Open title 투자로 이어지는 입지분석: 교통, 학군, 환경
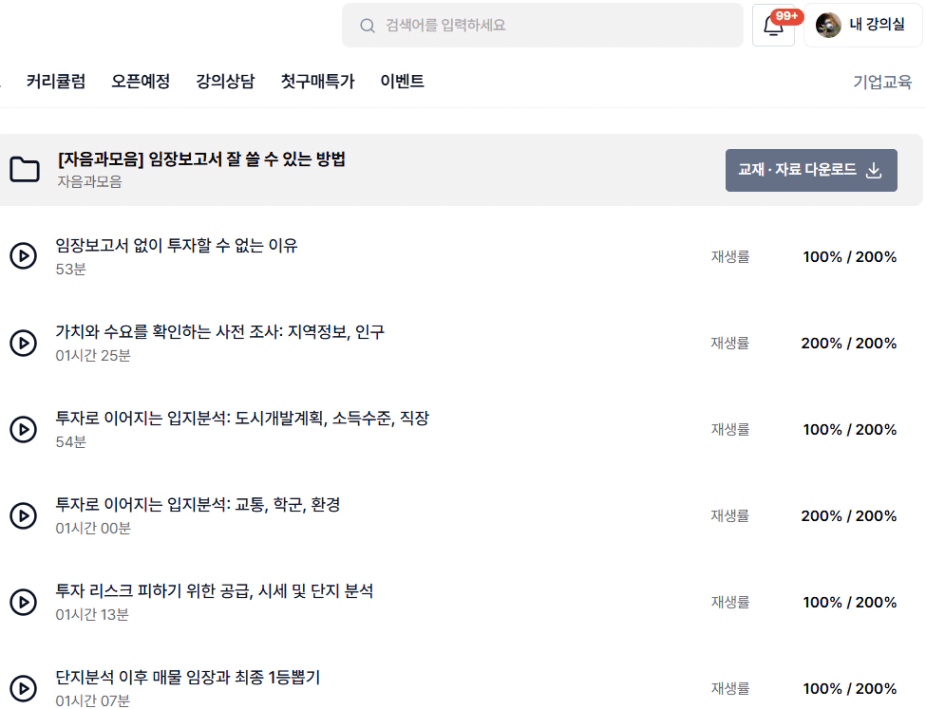Viewport: 926px width, 709px height. click(x=198, y=505)
